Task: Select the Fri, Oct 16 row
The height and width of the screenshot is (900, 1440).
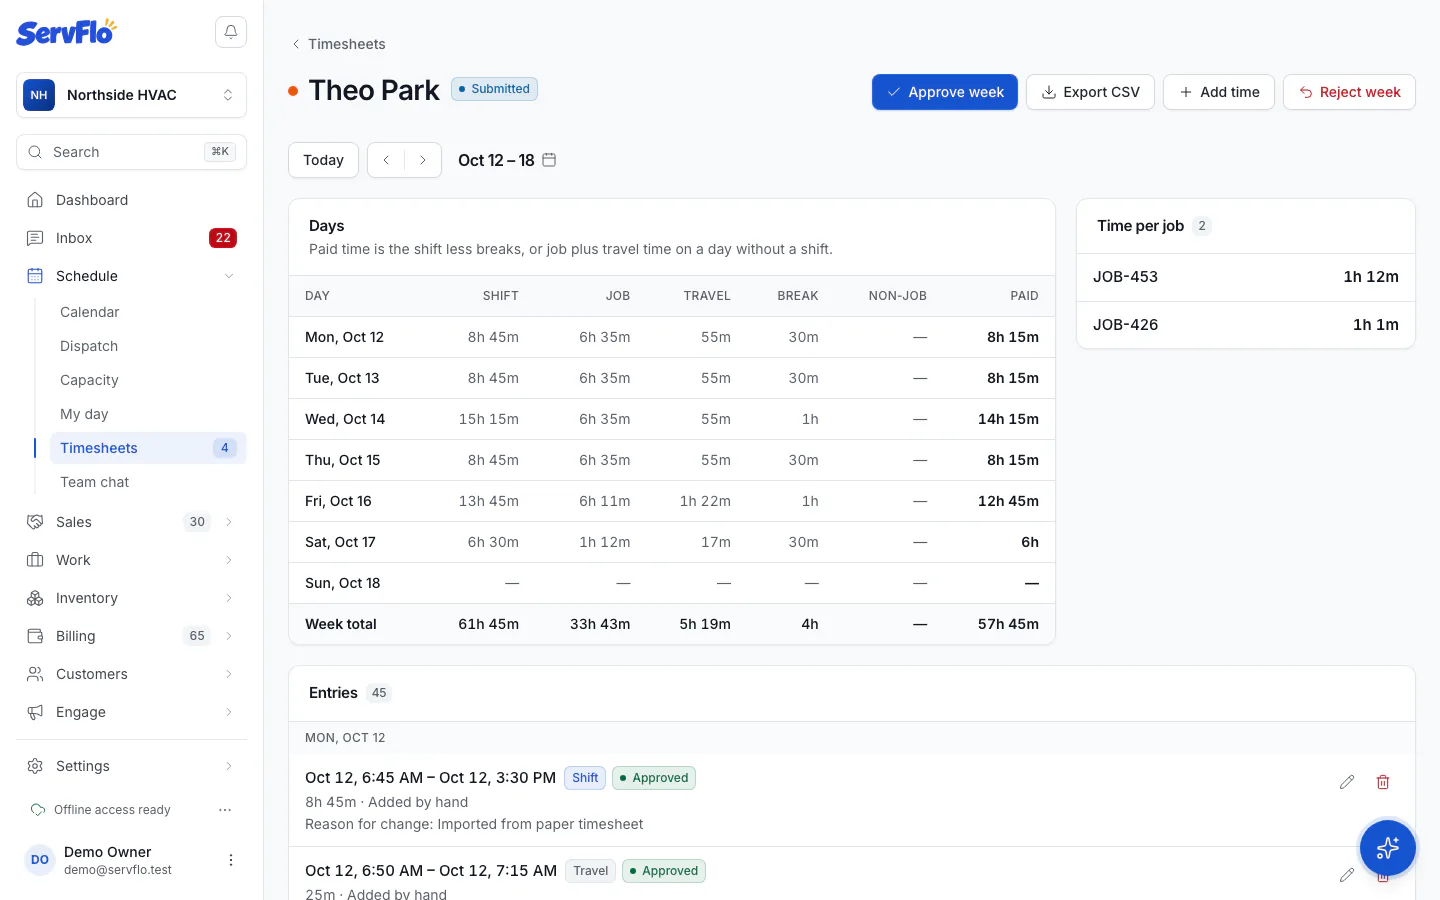Action: click(672, 501)
